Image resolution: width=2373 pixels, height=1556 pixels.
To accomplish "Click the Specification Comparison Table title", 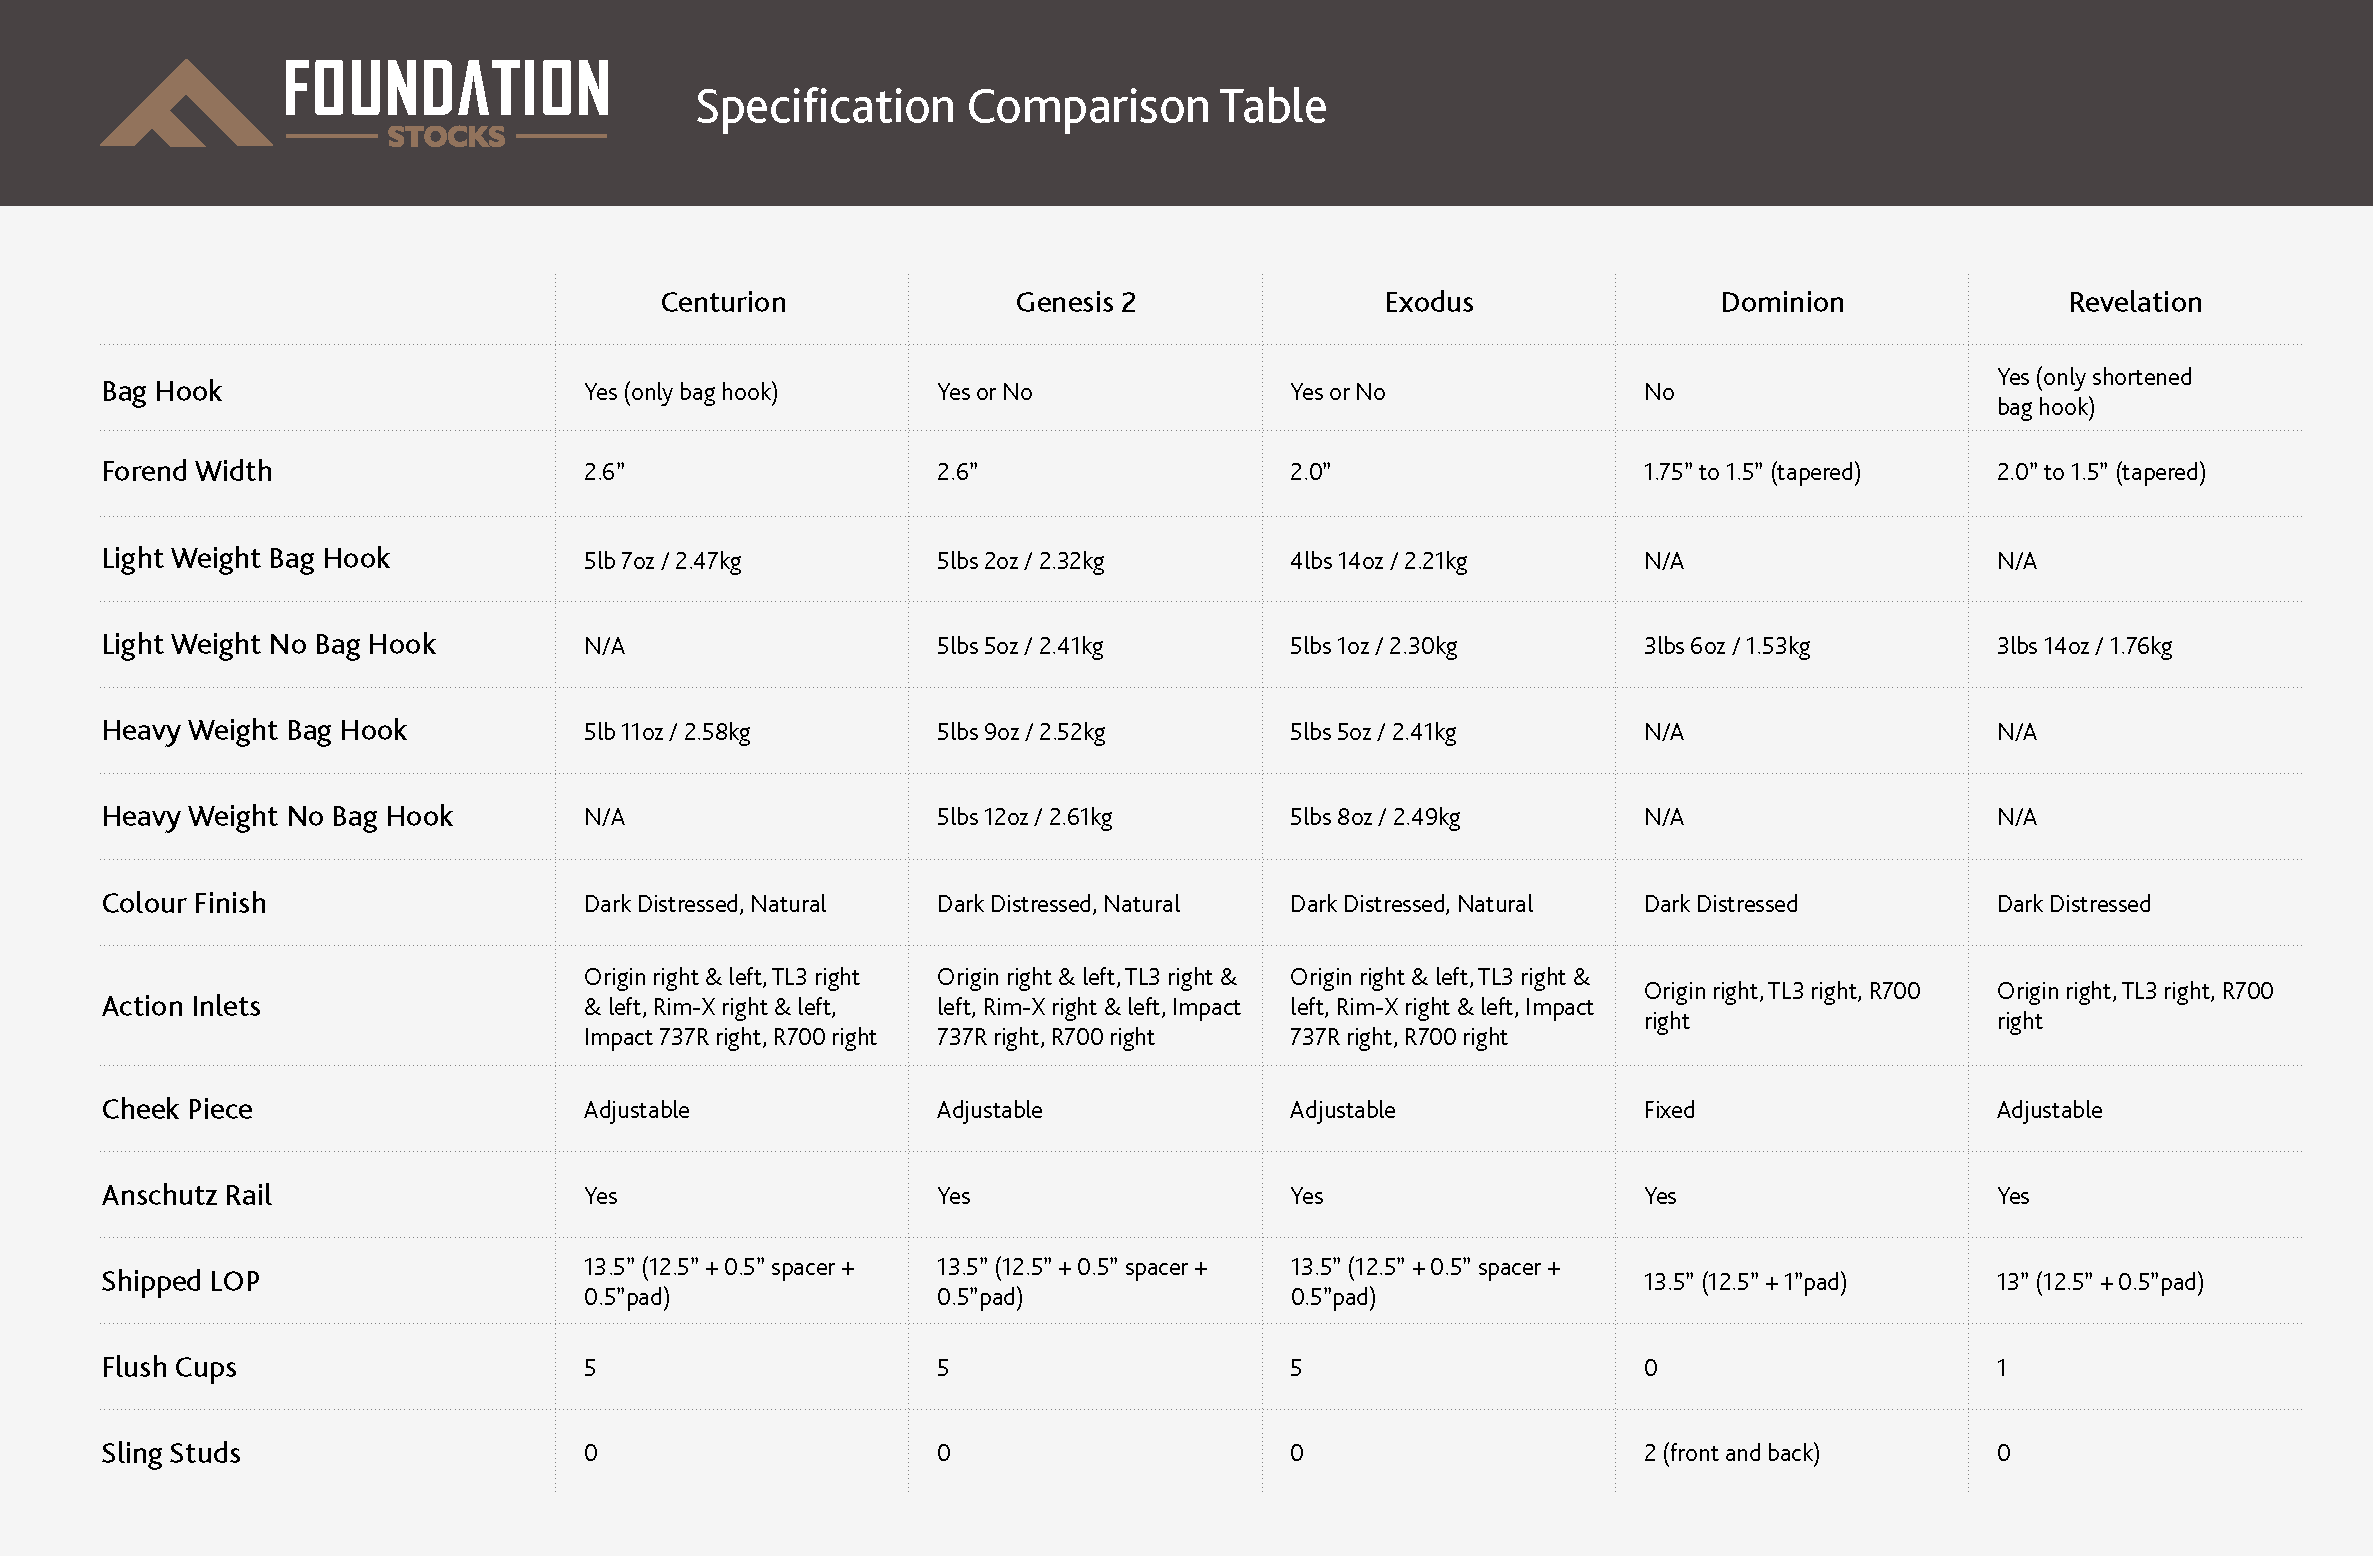I will tap(1010, 106).
